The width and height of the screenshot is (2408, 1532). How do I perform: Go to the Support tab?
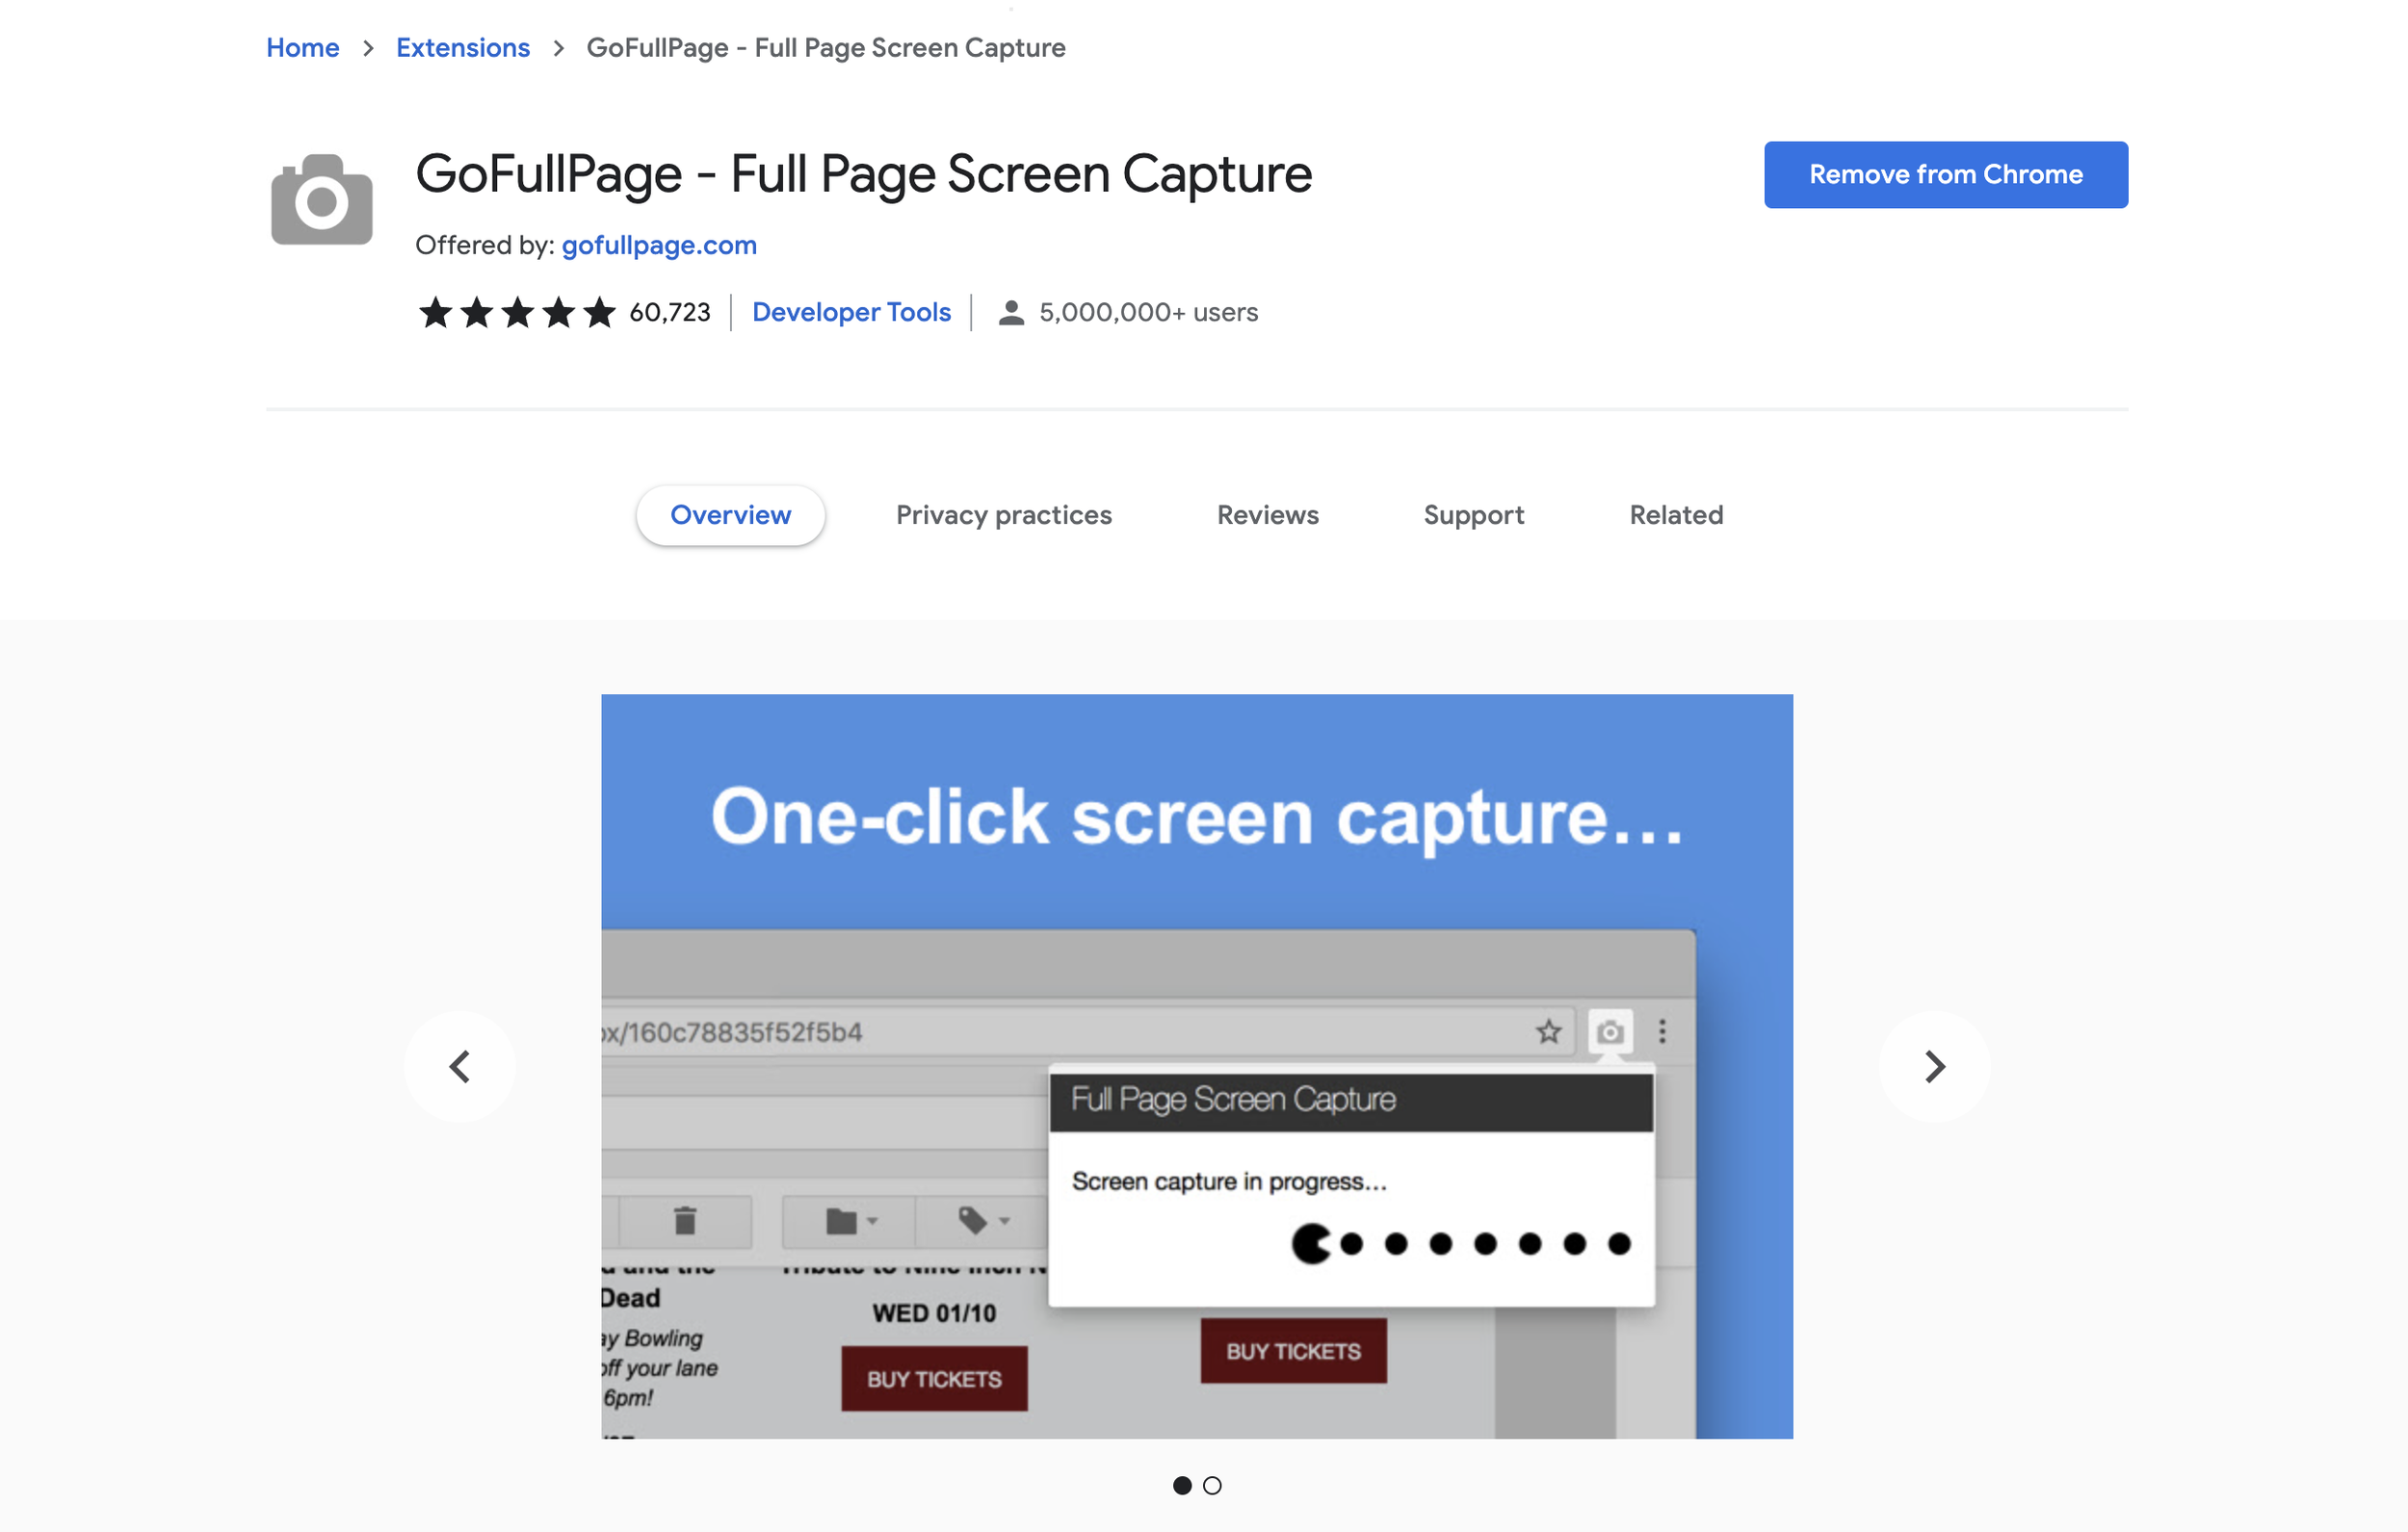(x=1473, y=515)
